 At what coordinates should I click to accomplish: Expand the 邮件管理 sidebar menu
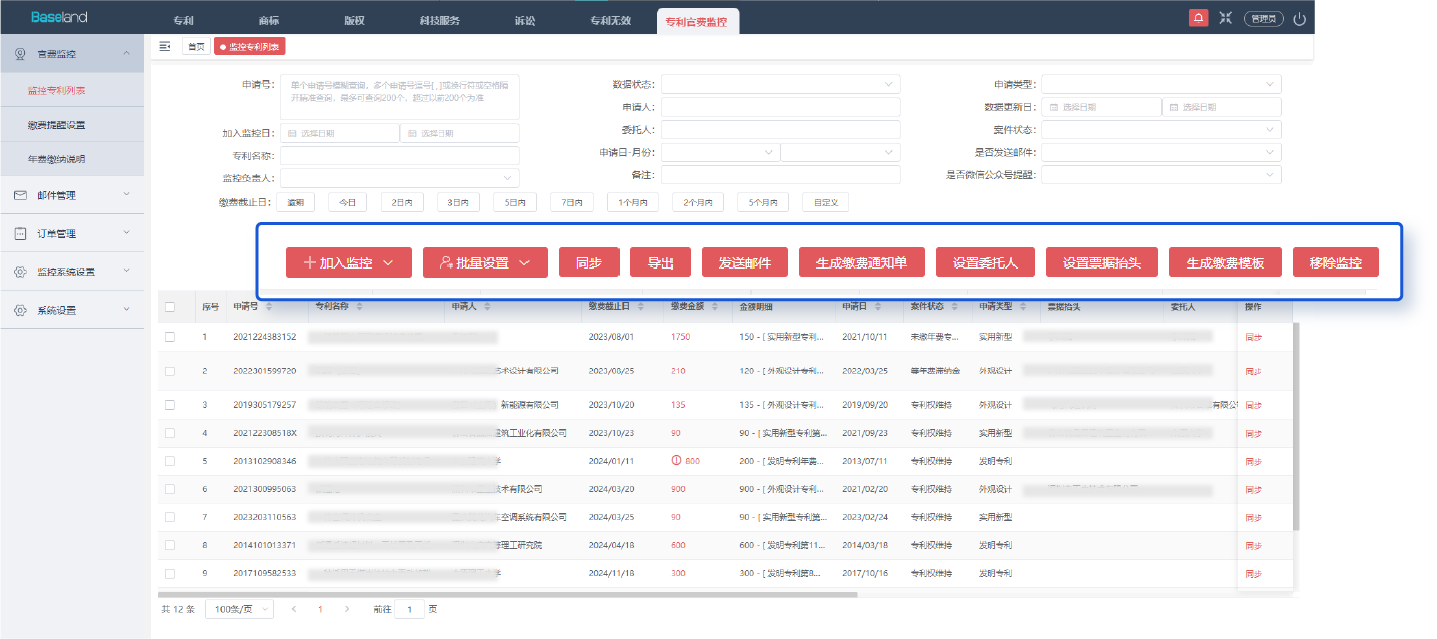[x=72, y=195]
